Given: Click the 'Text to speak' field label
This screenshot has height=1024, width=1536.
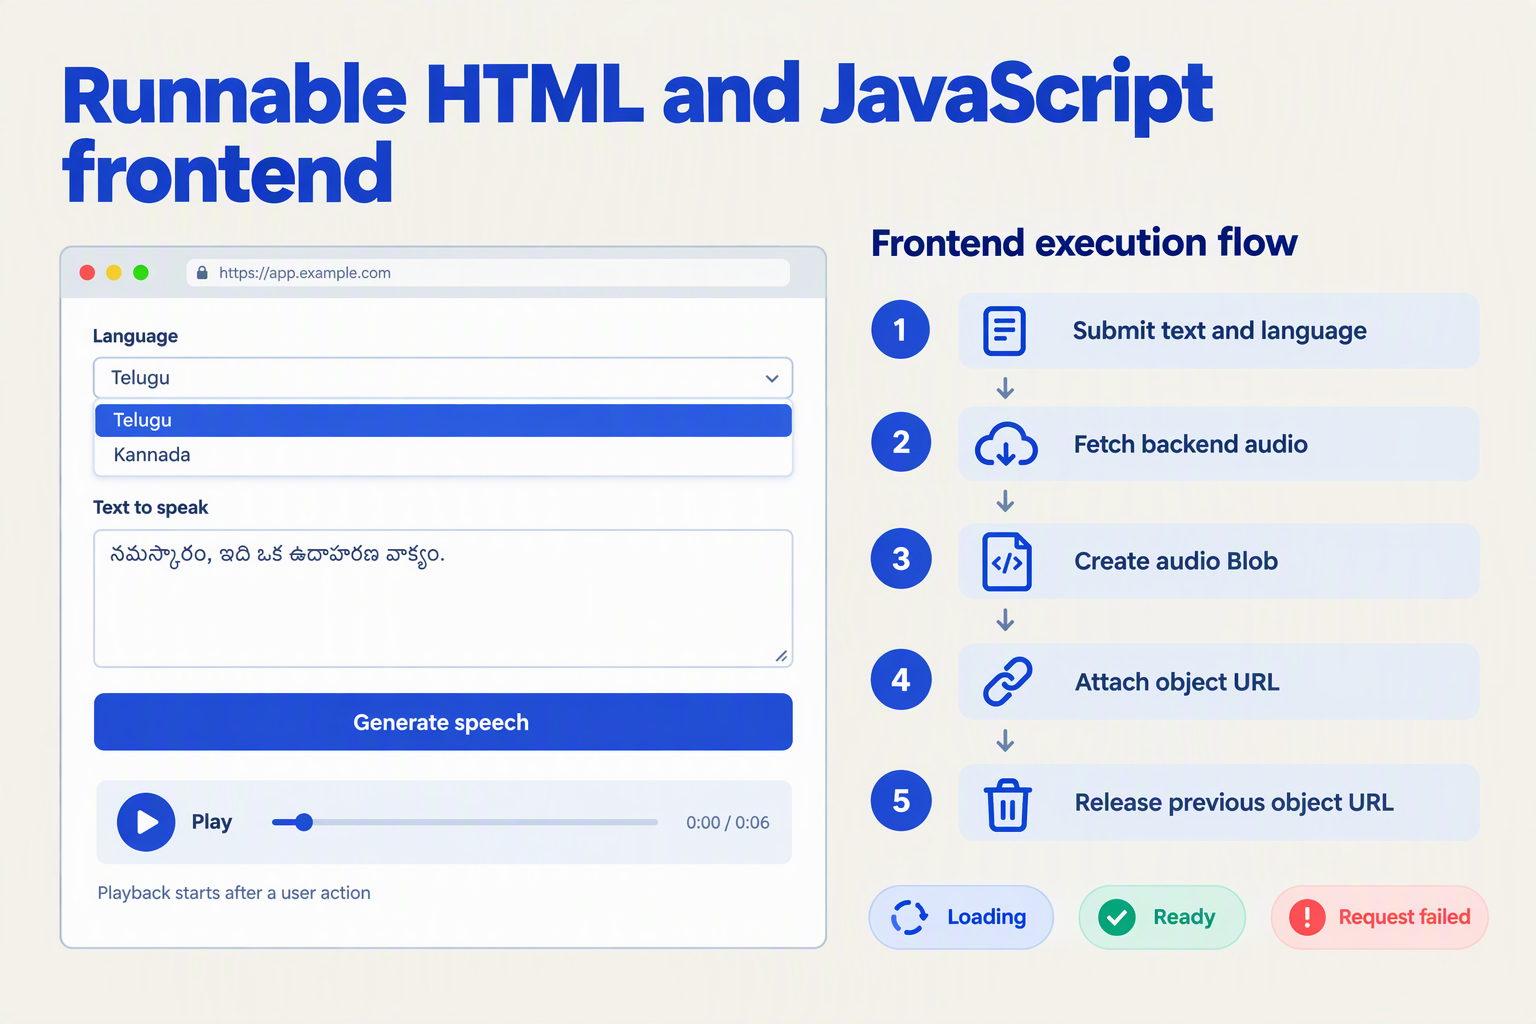Looking at the screenshot, I should (x=151, y=507).
